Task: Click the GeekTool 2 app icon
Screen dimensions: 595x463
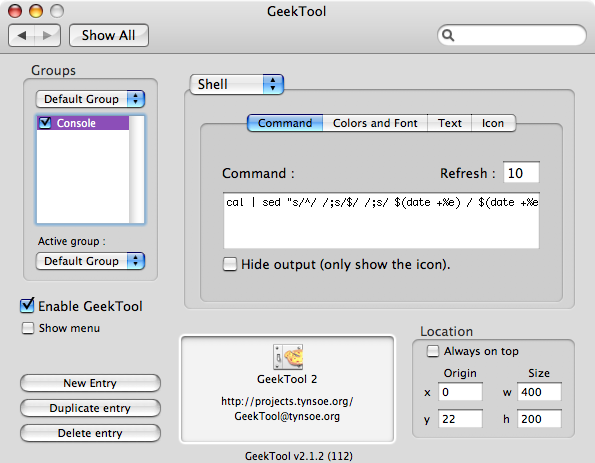Action: tap(288, 357)
